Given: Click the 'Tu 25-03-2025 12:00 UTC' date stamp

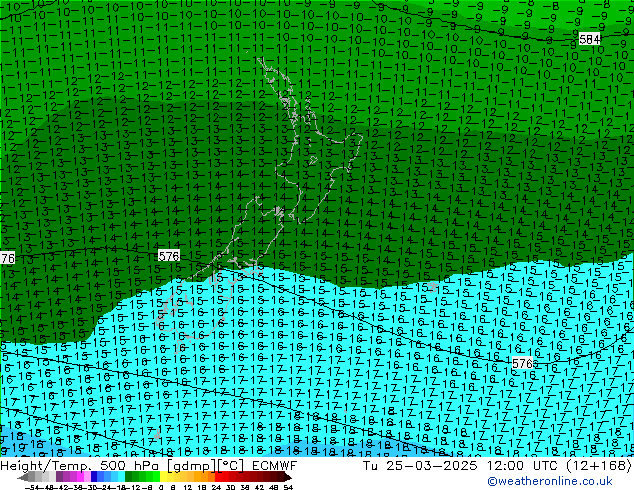Looking at the screenshot, I should 461,466.
